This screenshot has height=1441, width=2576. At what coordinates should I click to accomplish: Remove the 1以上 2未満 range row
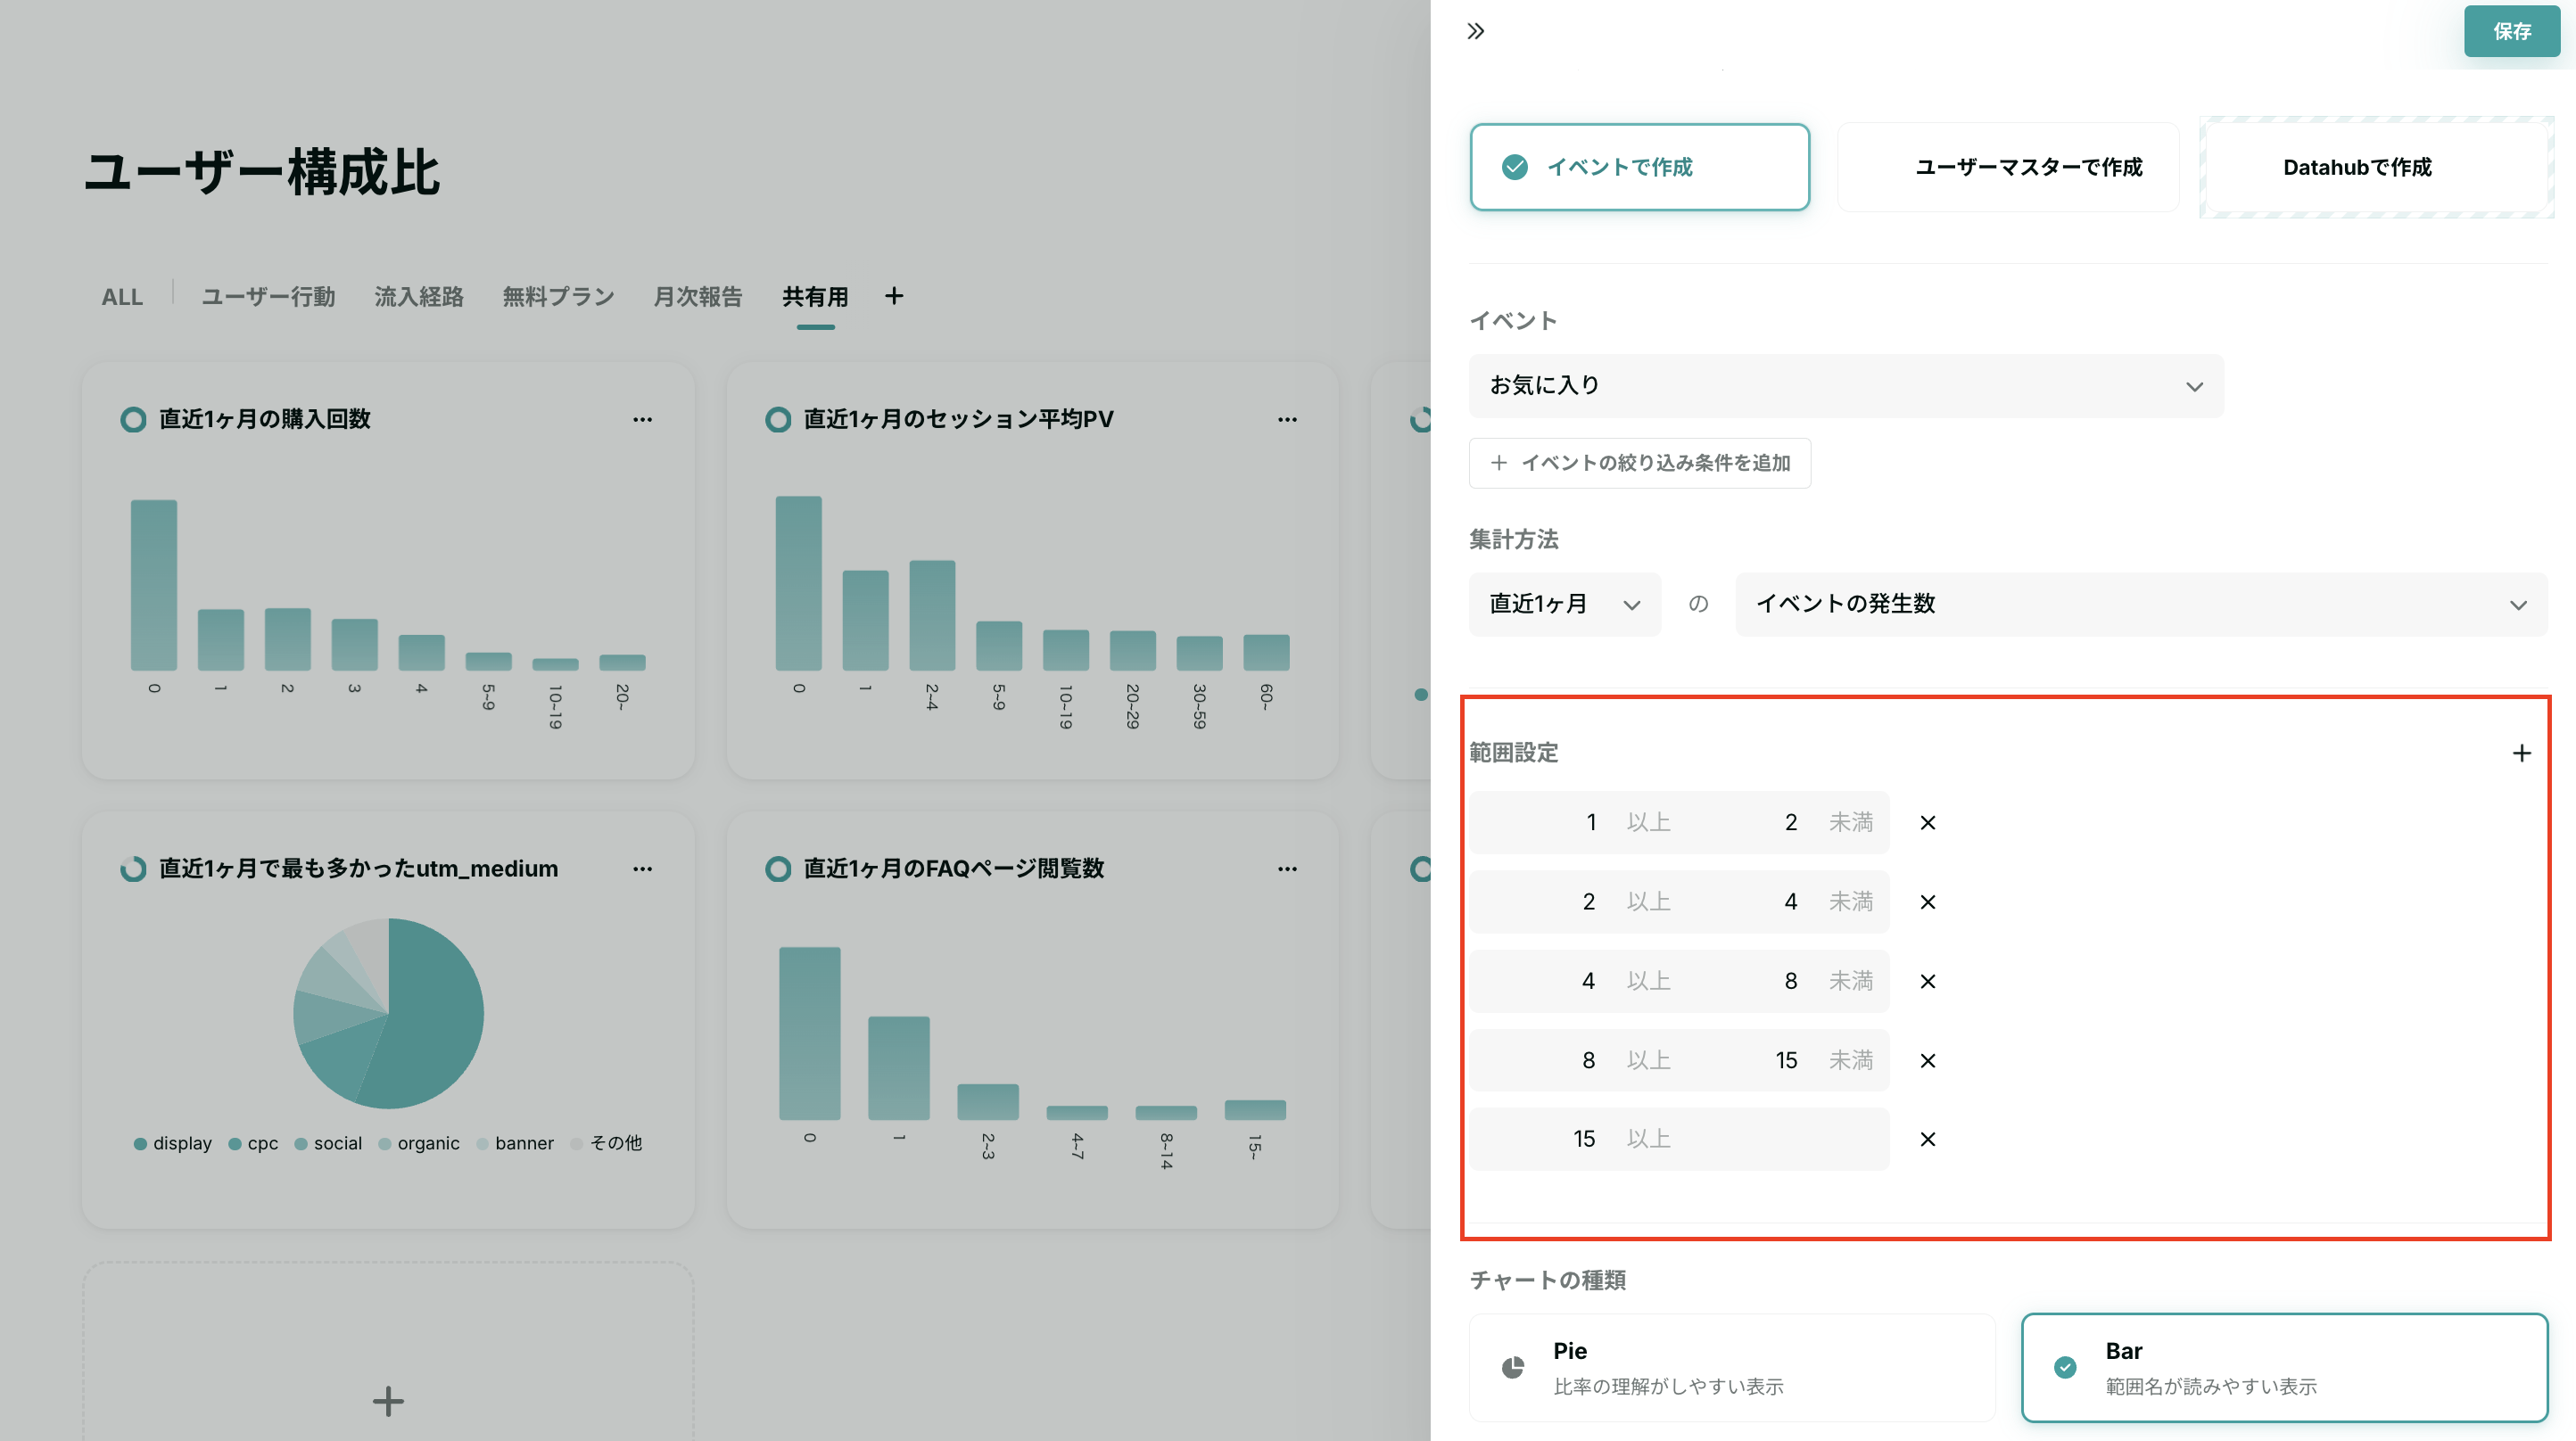(x=1927, y=822)
